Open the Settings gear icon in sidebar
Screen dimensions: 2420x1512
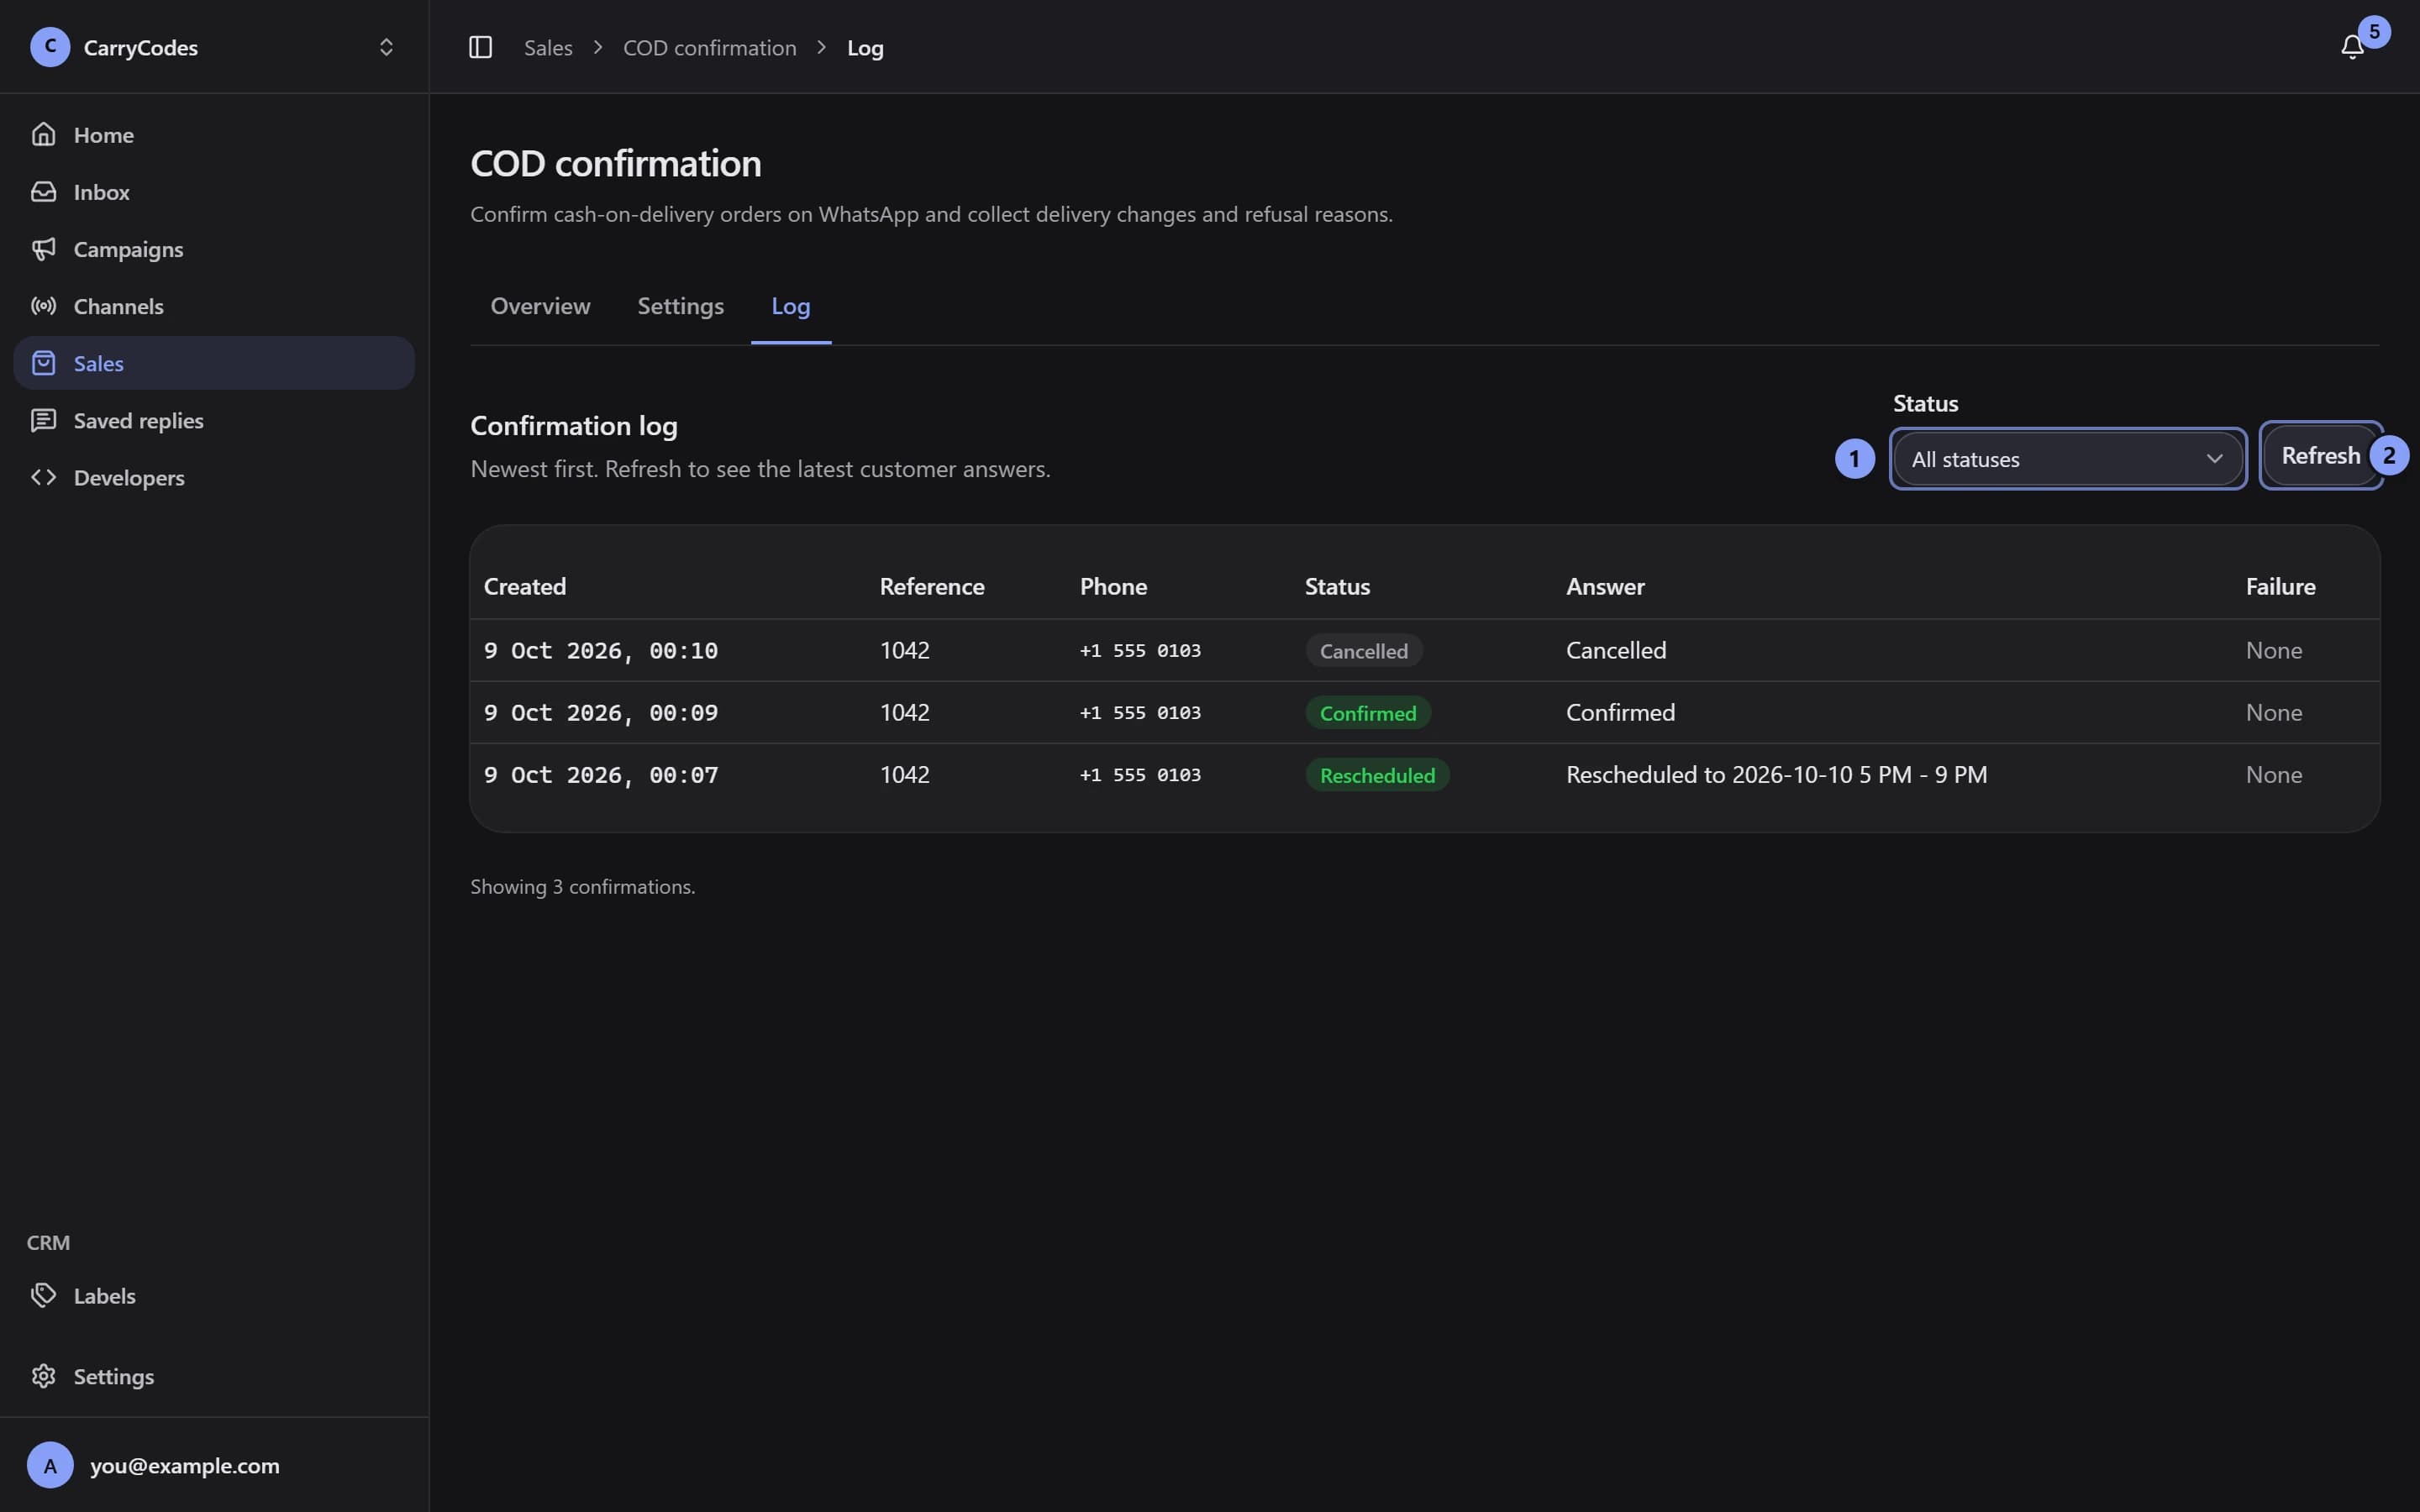pos(43,1375)
